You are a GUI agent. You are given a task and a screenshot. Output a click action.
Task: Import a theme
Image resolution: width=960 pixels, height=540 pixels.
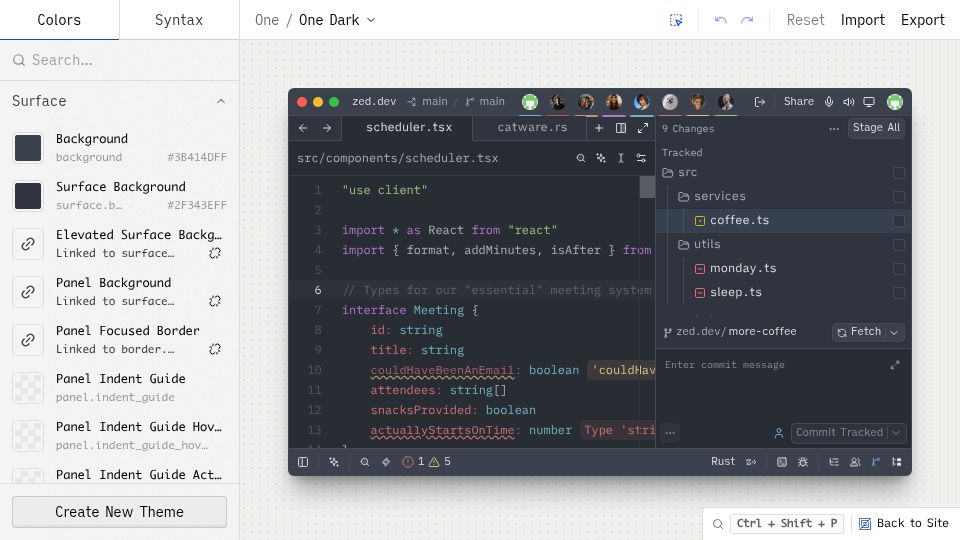coord(863,20)
